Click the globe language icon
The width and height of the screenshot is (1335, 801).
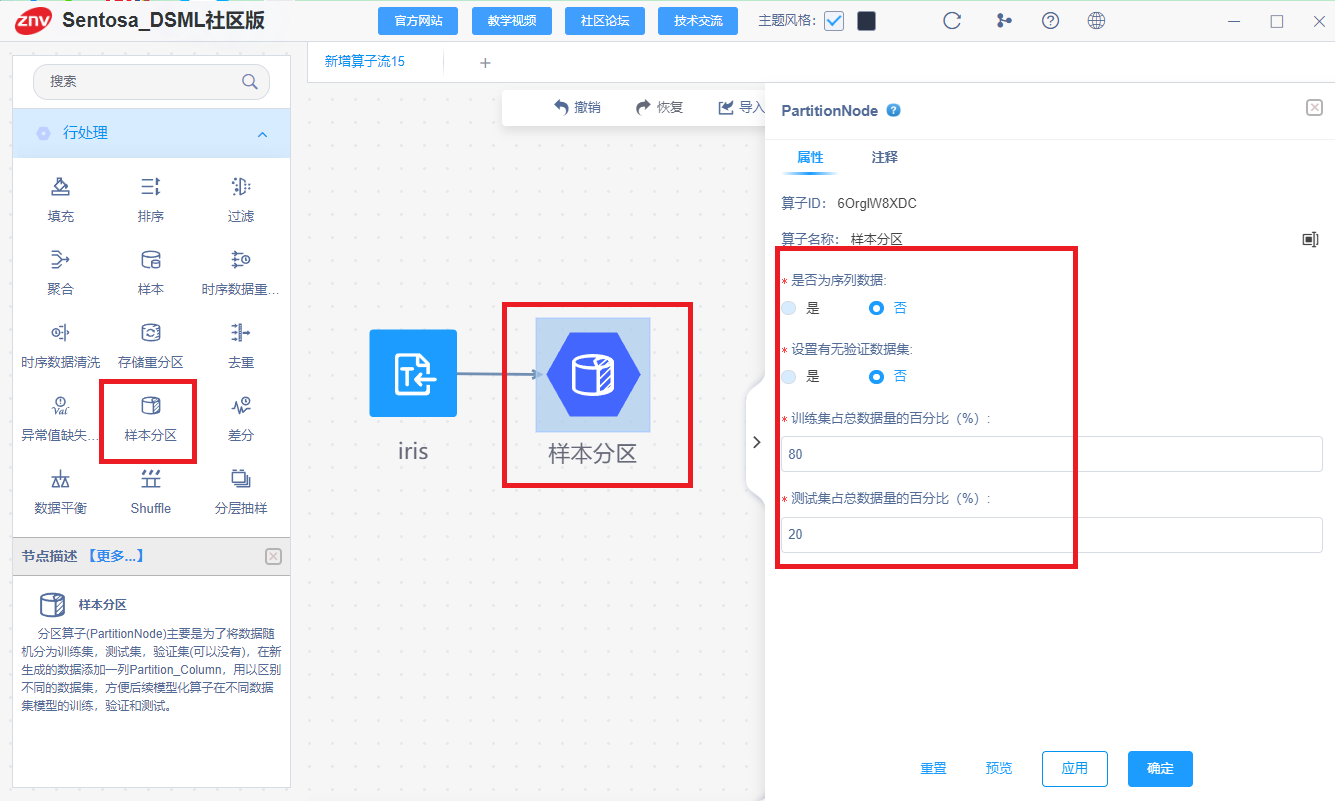tap(1096, 21)
